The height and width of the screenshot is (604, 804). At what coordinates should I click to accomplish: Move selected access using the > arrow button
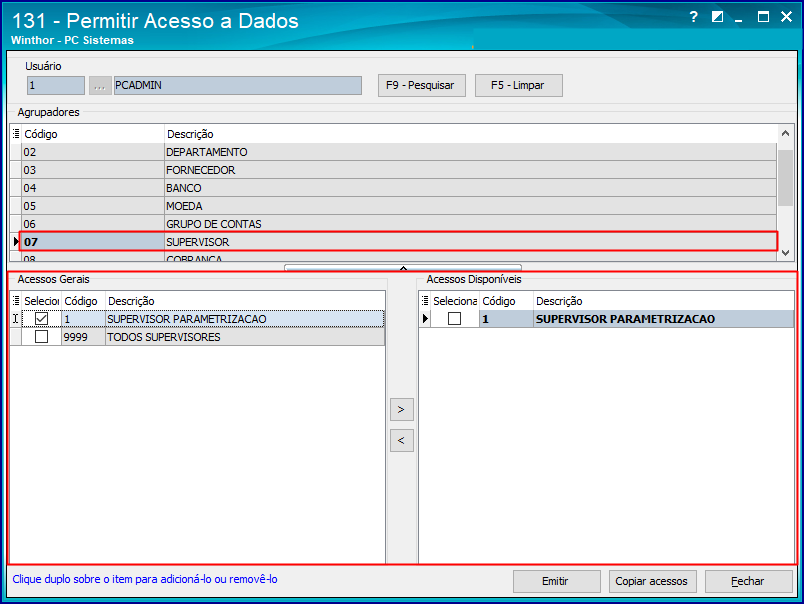point(401,409)
